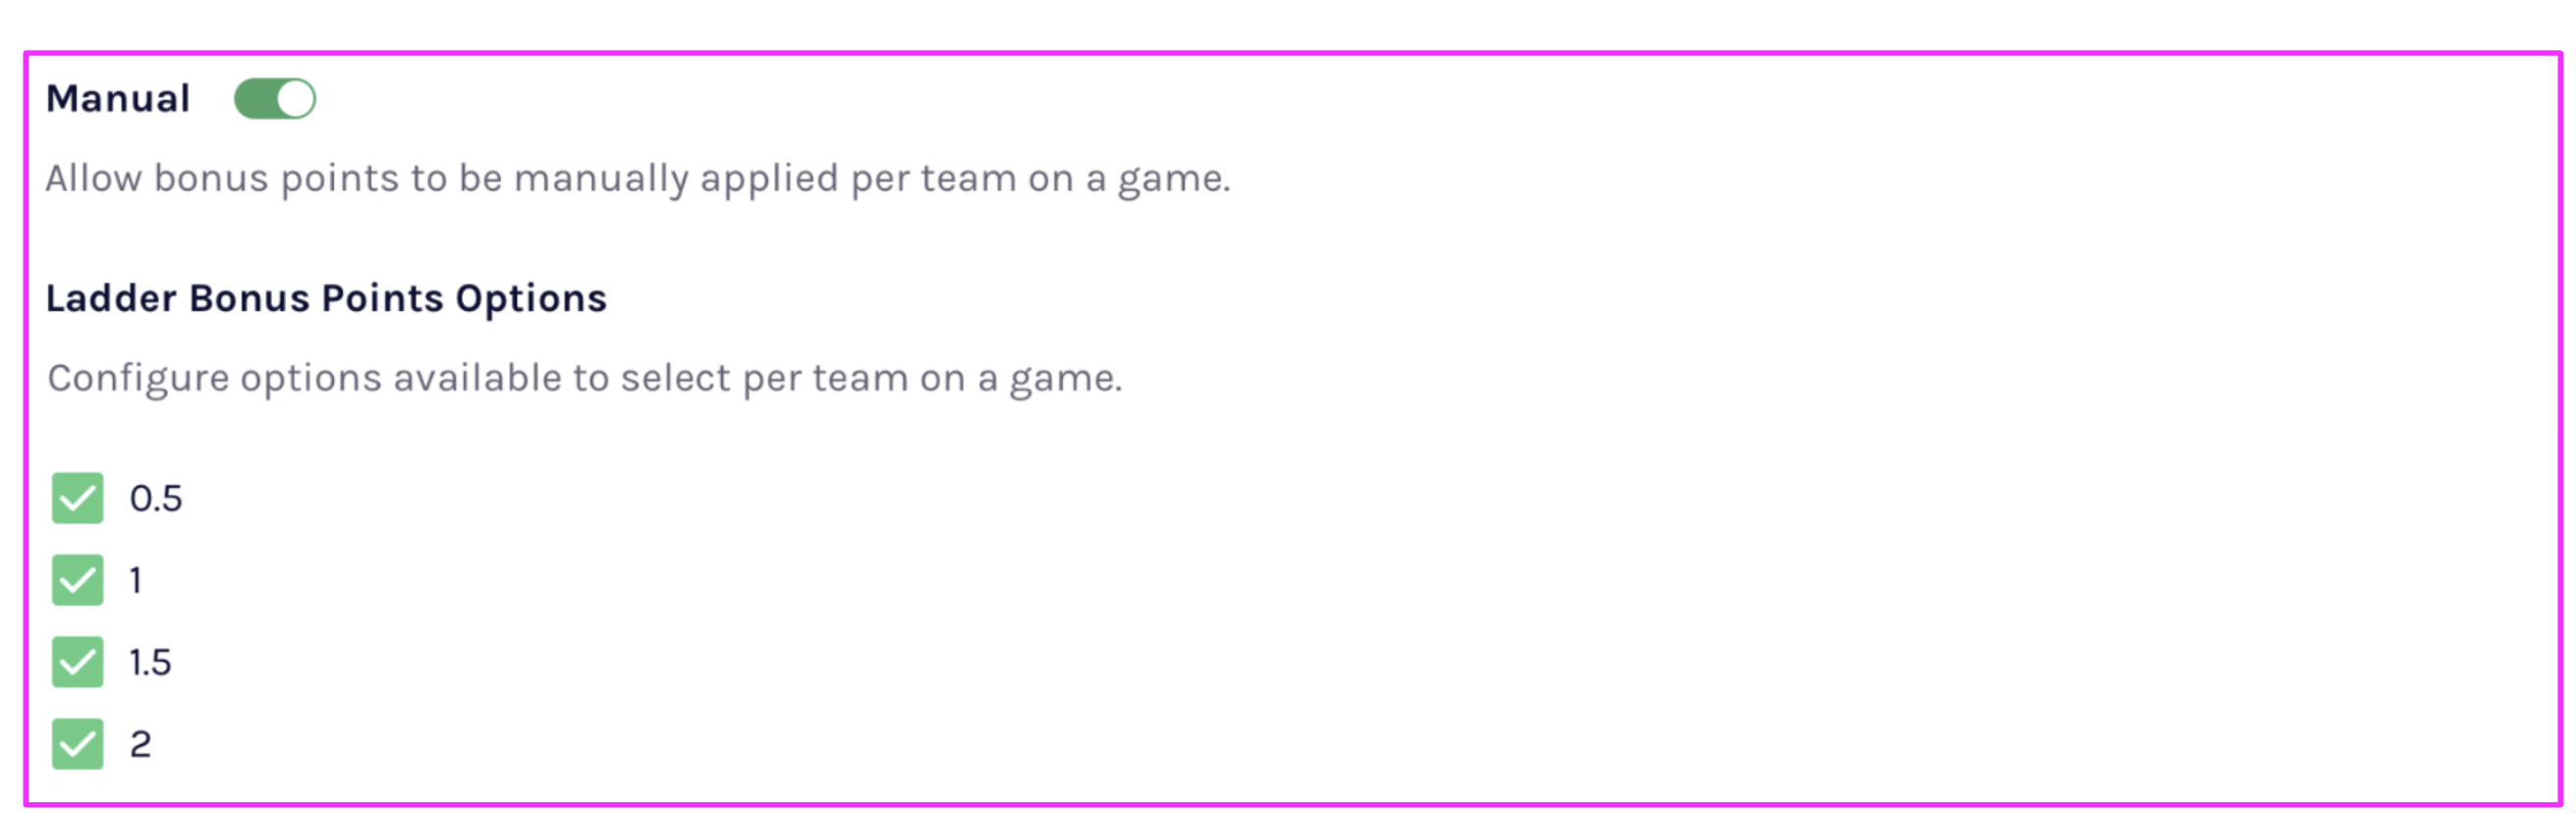
Task: Click the "1" option label
Action: tap(136, 580)
